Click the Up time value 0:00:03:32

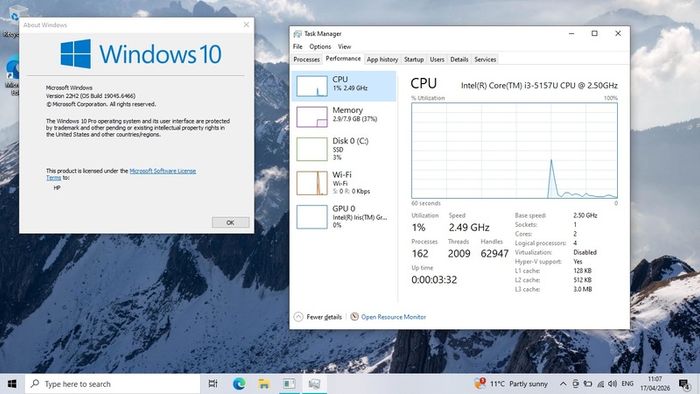(x=434, y=280)
